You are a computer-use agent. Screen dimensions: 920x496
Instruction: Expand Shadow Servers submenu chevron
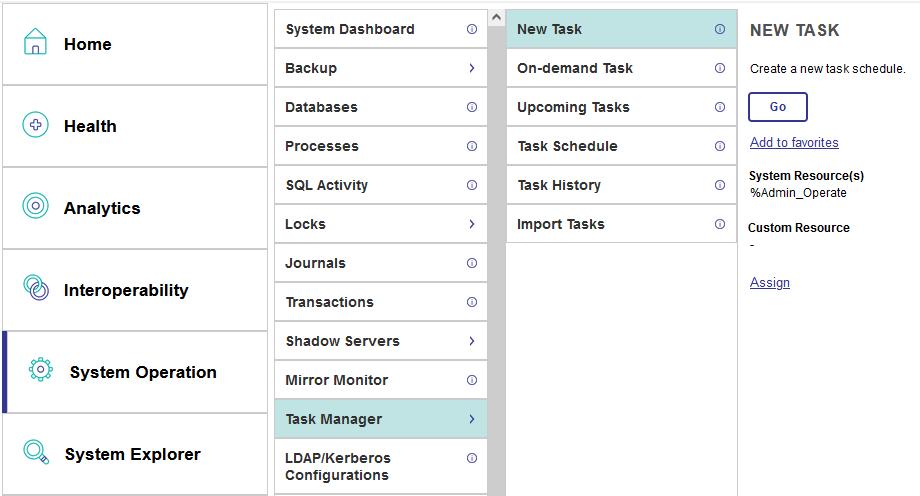click(x=472, y=341)
